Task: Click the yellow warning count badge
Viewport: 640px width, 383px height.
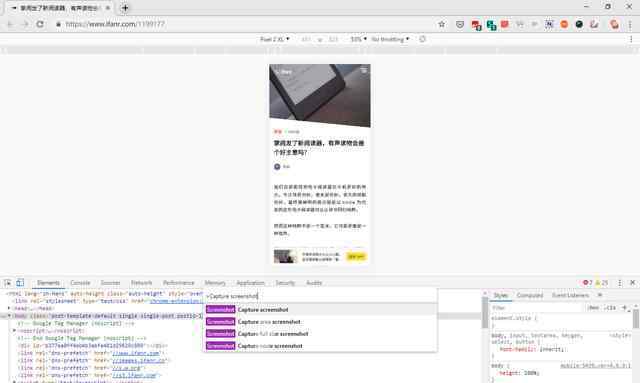Action: [x=602, y=283]
